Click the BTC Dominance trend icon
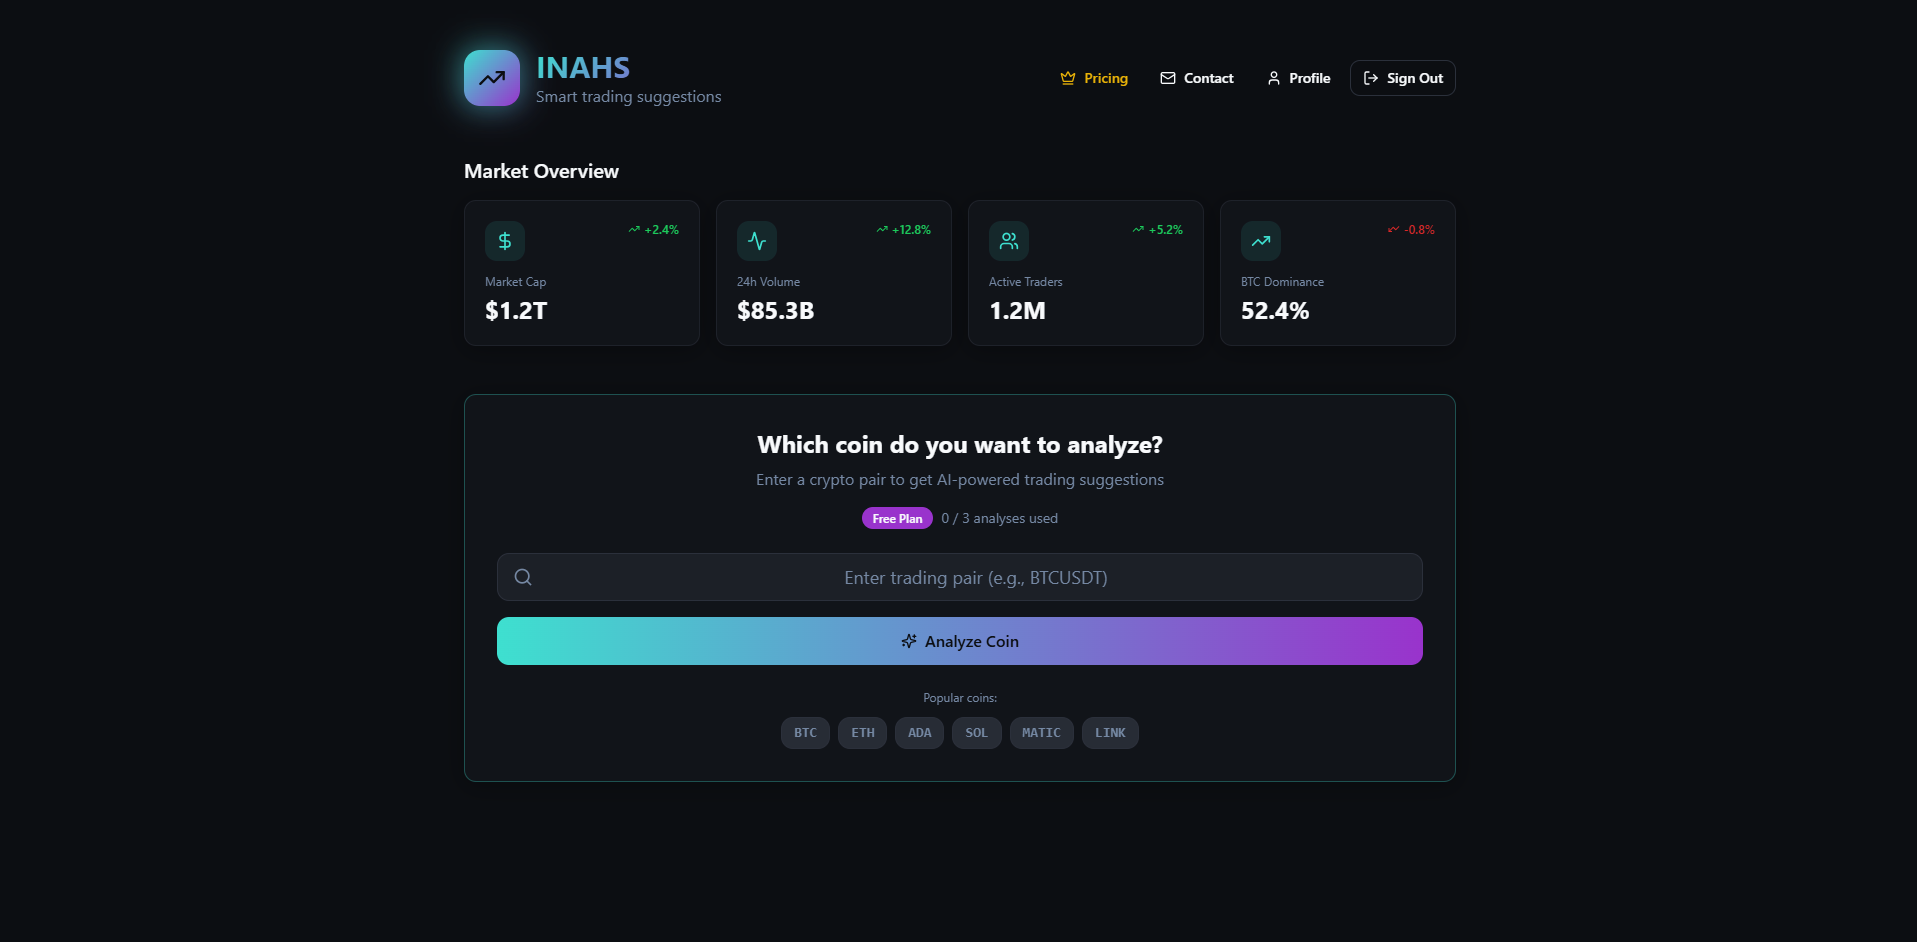1917x942 pixels. pos(1260,240)
